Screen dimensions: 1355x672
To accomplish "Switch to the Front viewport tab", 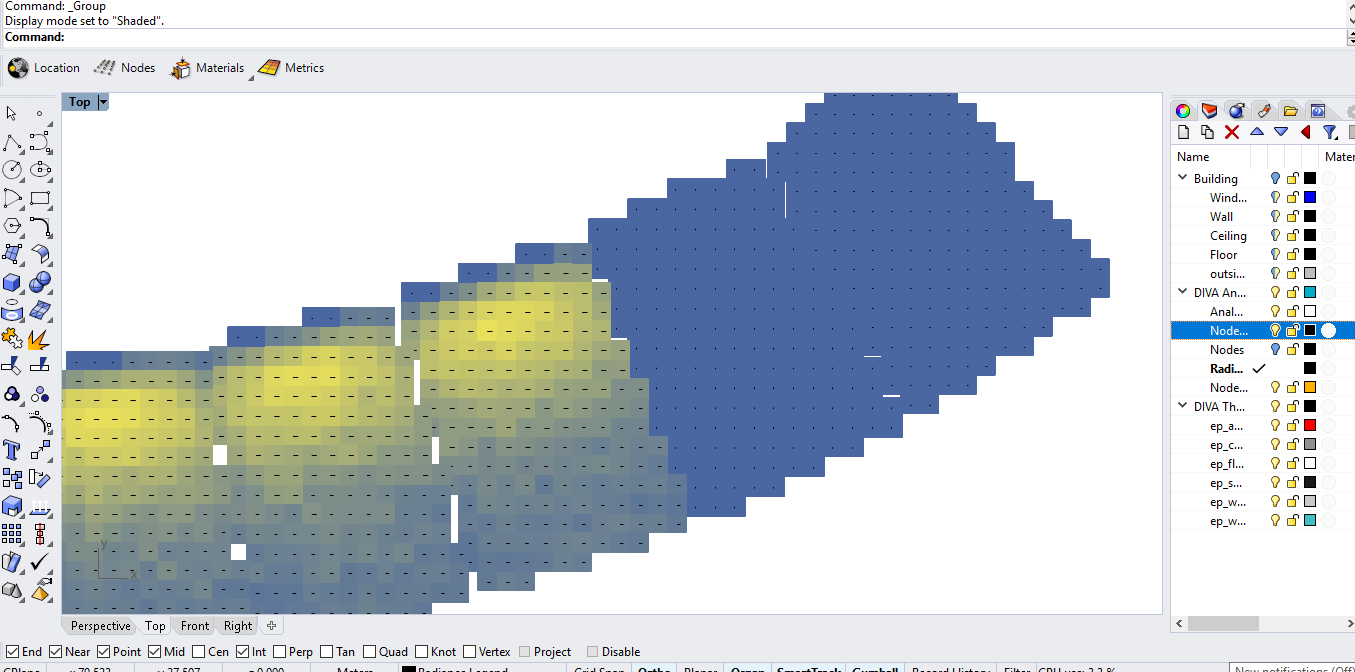I will [195, 626].
